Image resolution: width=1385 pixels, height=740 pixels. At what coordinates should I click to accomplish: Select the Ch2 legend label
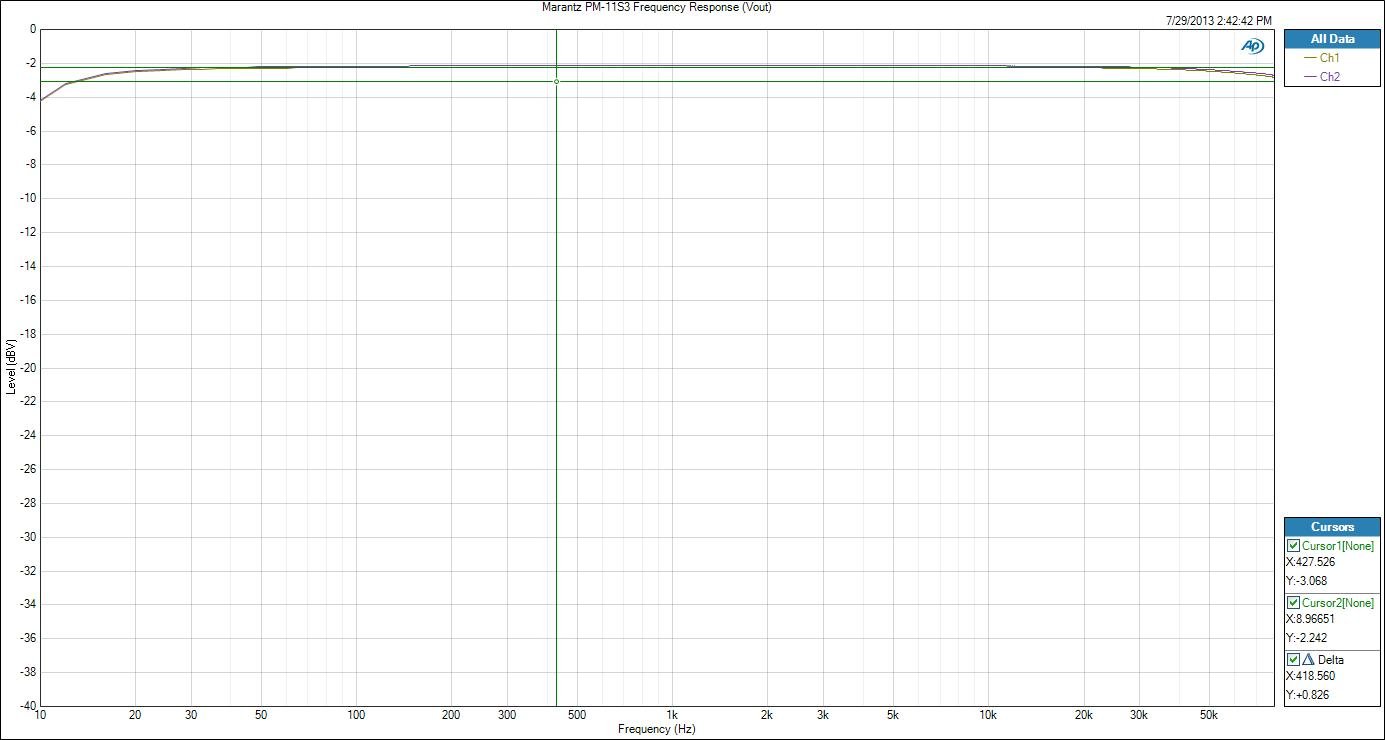(x=1330, y=76)
